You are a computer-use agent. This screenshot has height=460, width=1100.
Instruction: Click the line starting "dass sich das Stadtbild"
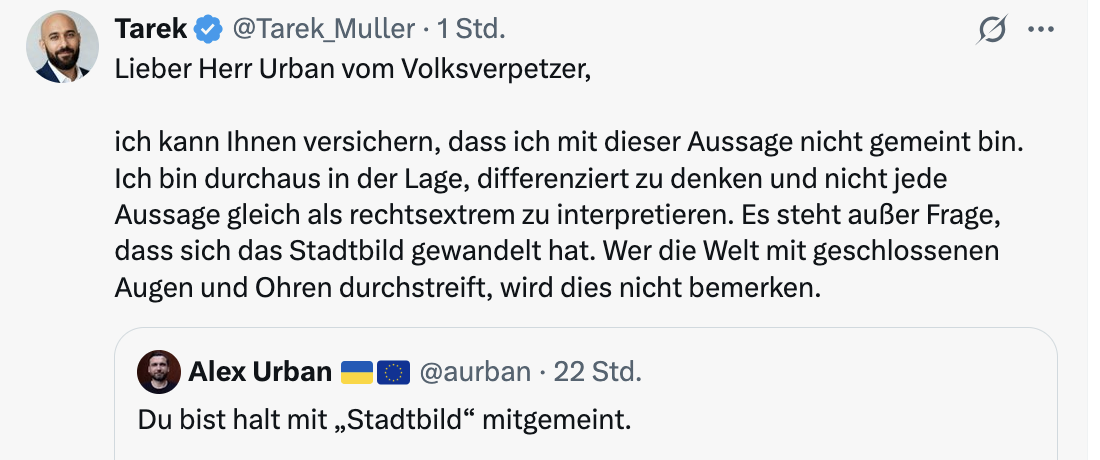pyautogui.click(x=557, y=251)
